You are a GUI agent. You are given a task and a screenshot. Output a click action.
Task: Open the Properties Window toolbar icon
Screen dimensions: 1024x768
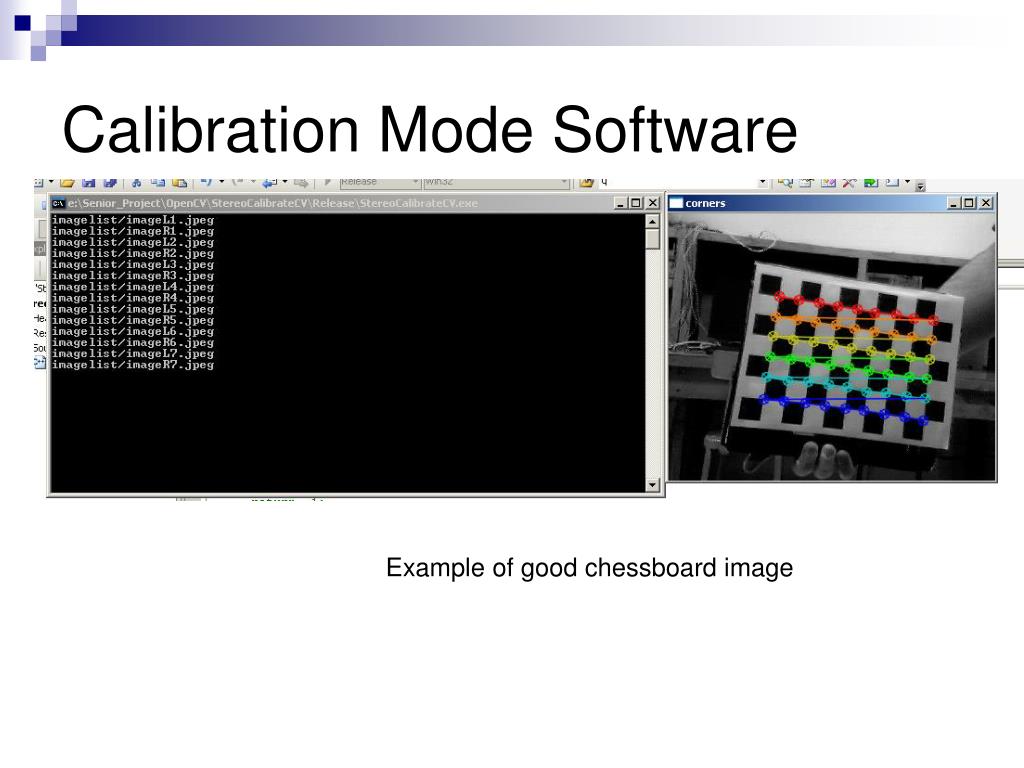(x=807, y=182)
